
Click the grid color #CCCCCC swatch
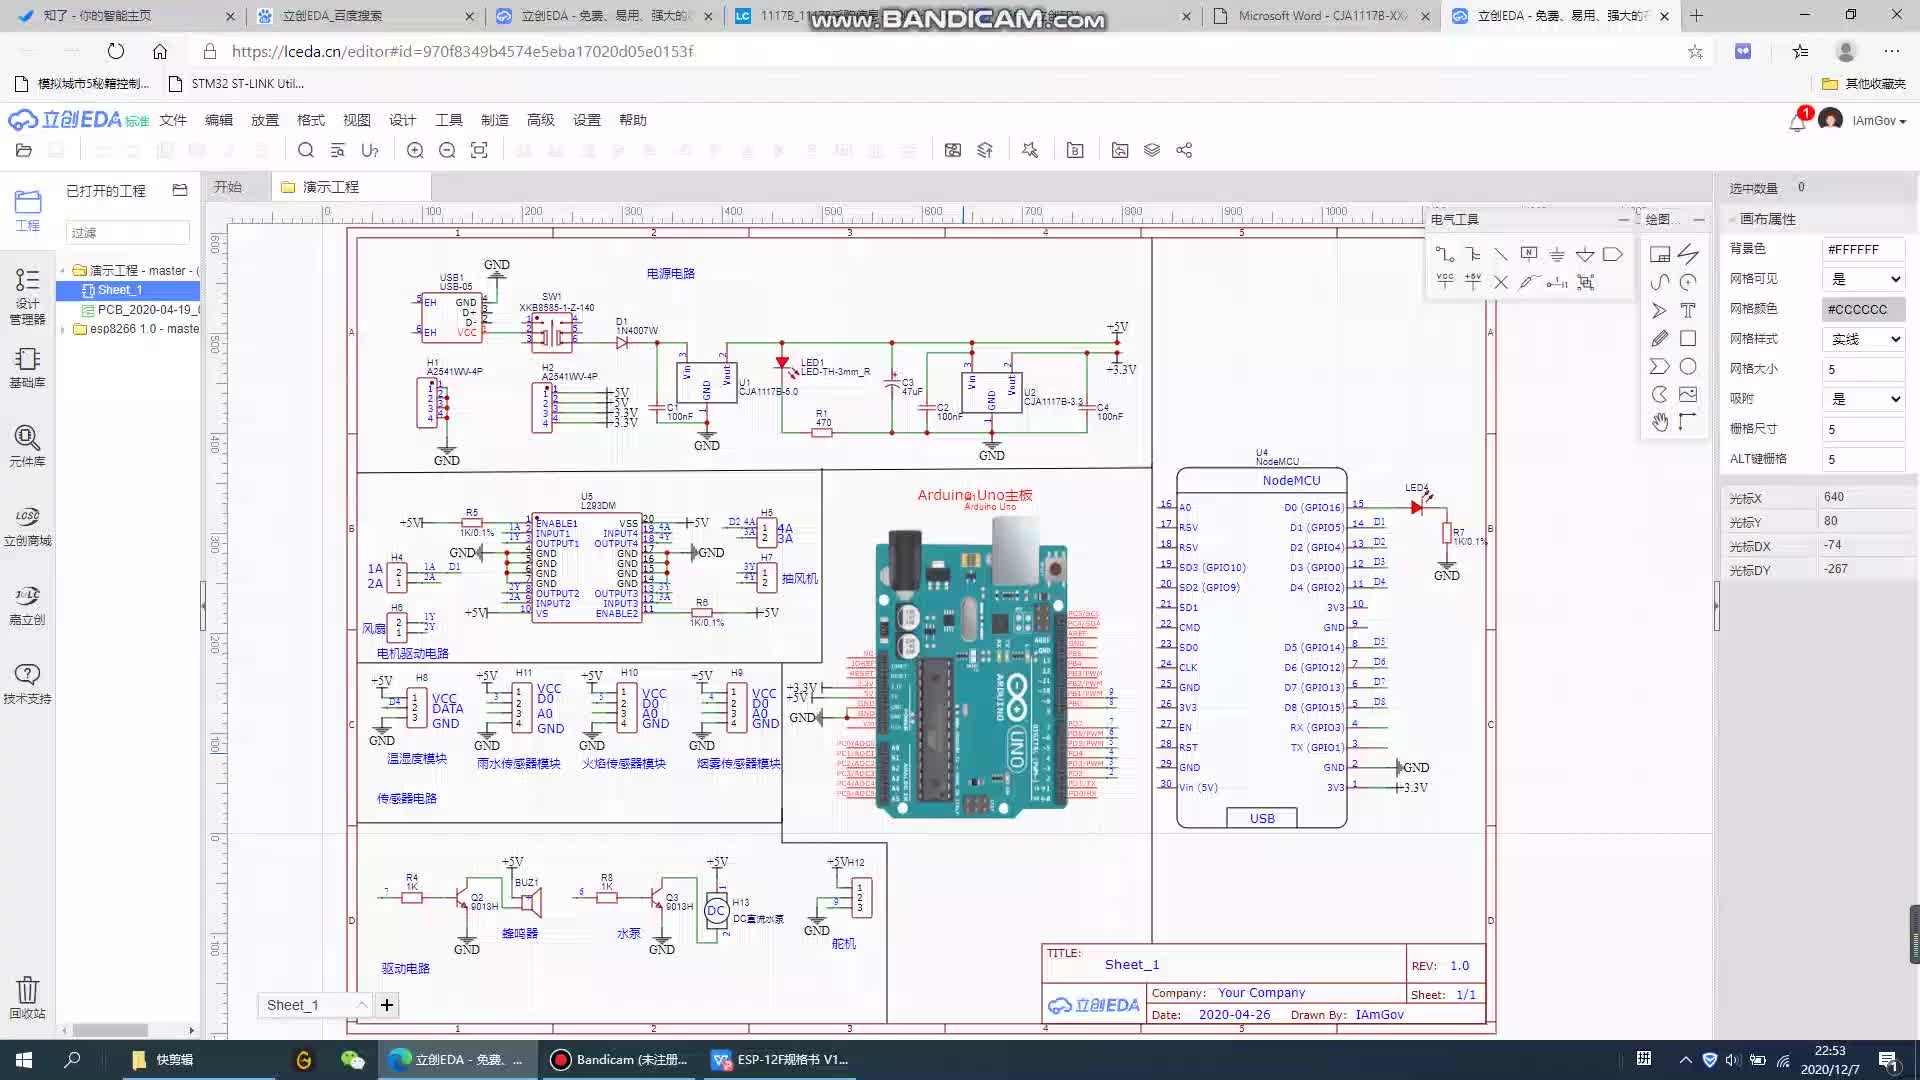point(1864,309)
